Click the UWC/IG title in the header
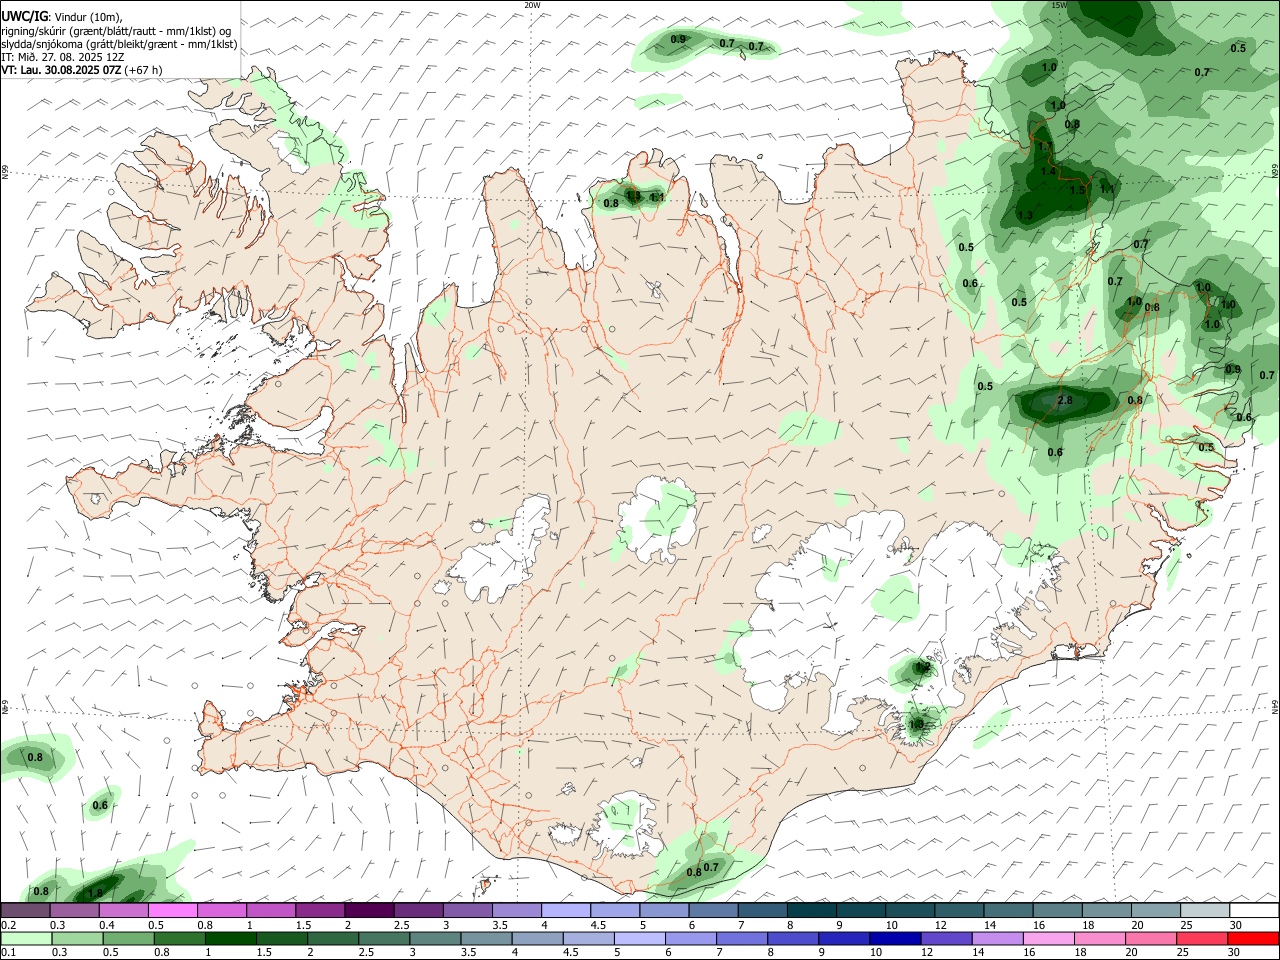 pos(25,17)
